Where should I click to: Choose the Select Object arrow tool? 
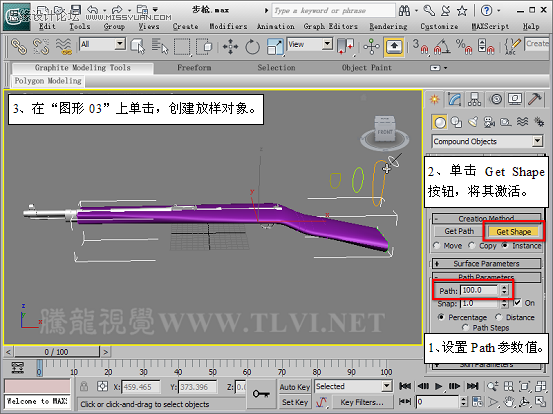point(138,46)
